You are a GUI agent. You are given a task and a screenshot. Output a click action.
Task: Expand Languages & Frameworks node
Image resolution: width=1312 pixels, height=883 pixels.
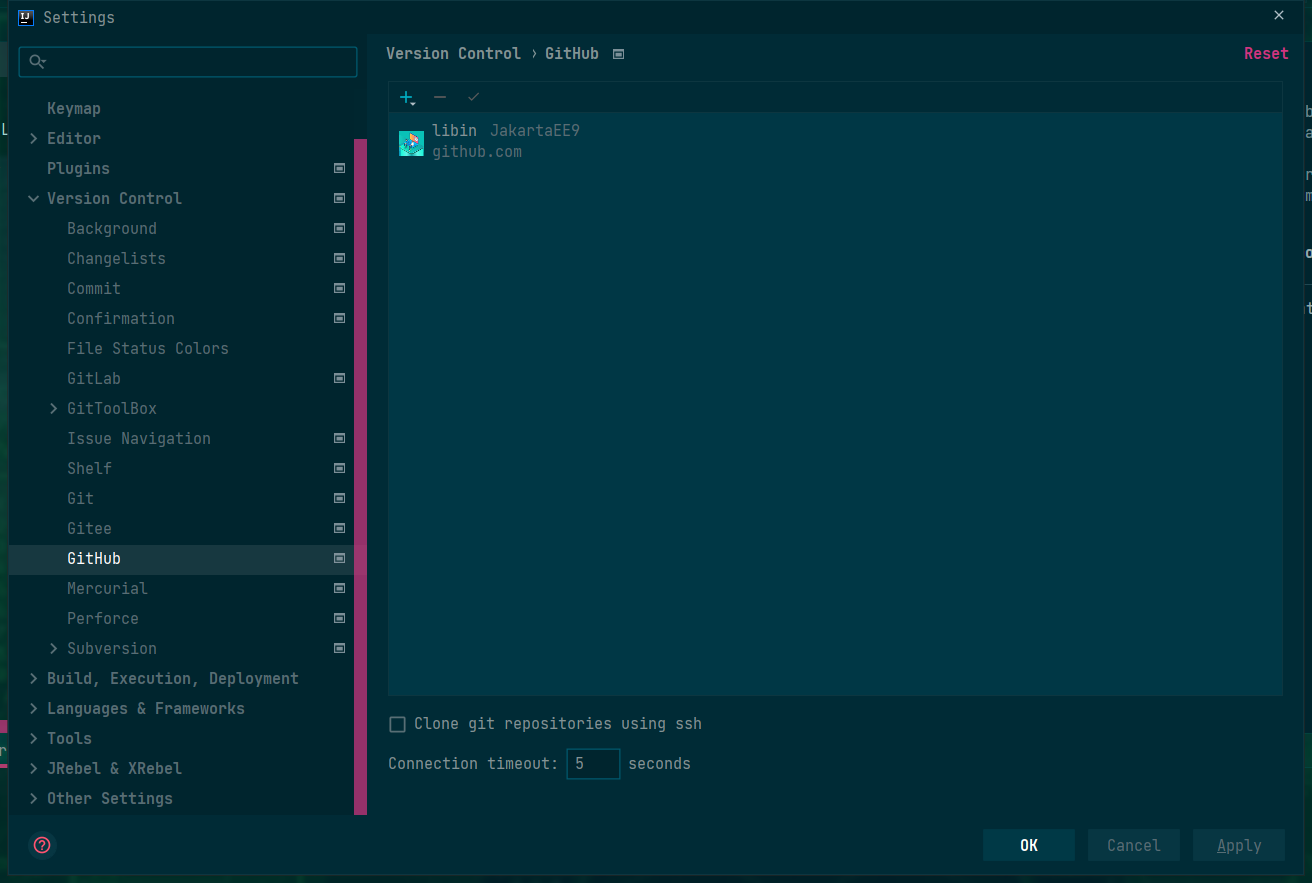[34, 708]
